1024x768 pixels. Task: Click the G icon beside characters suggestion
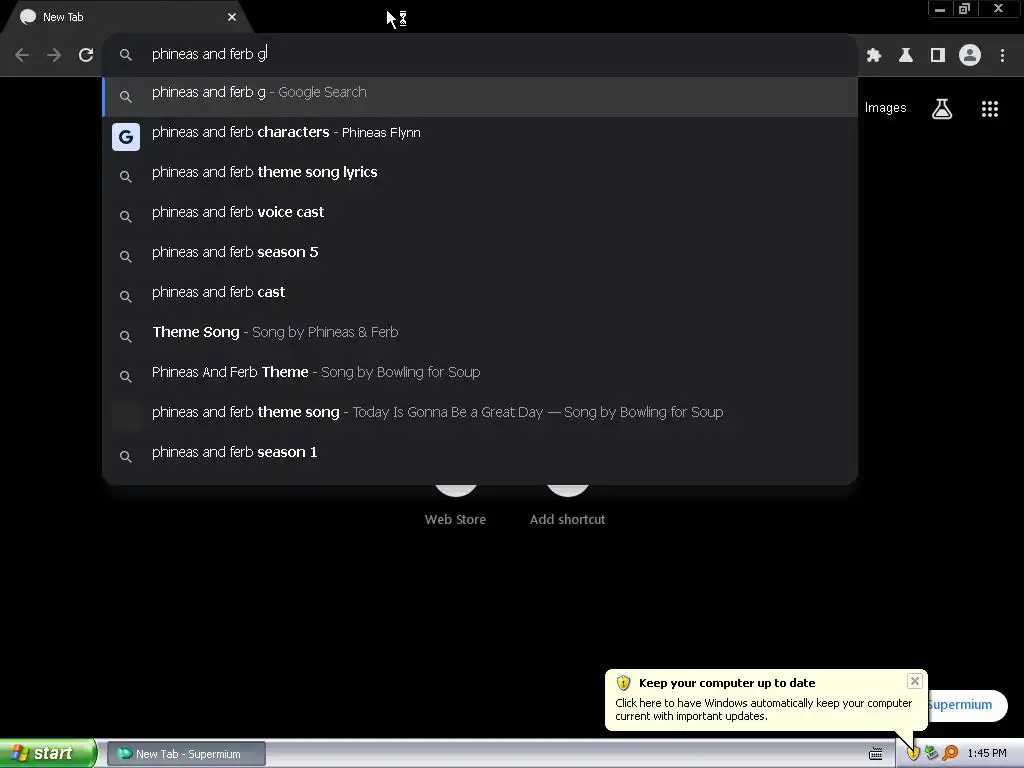click(126, 137)
